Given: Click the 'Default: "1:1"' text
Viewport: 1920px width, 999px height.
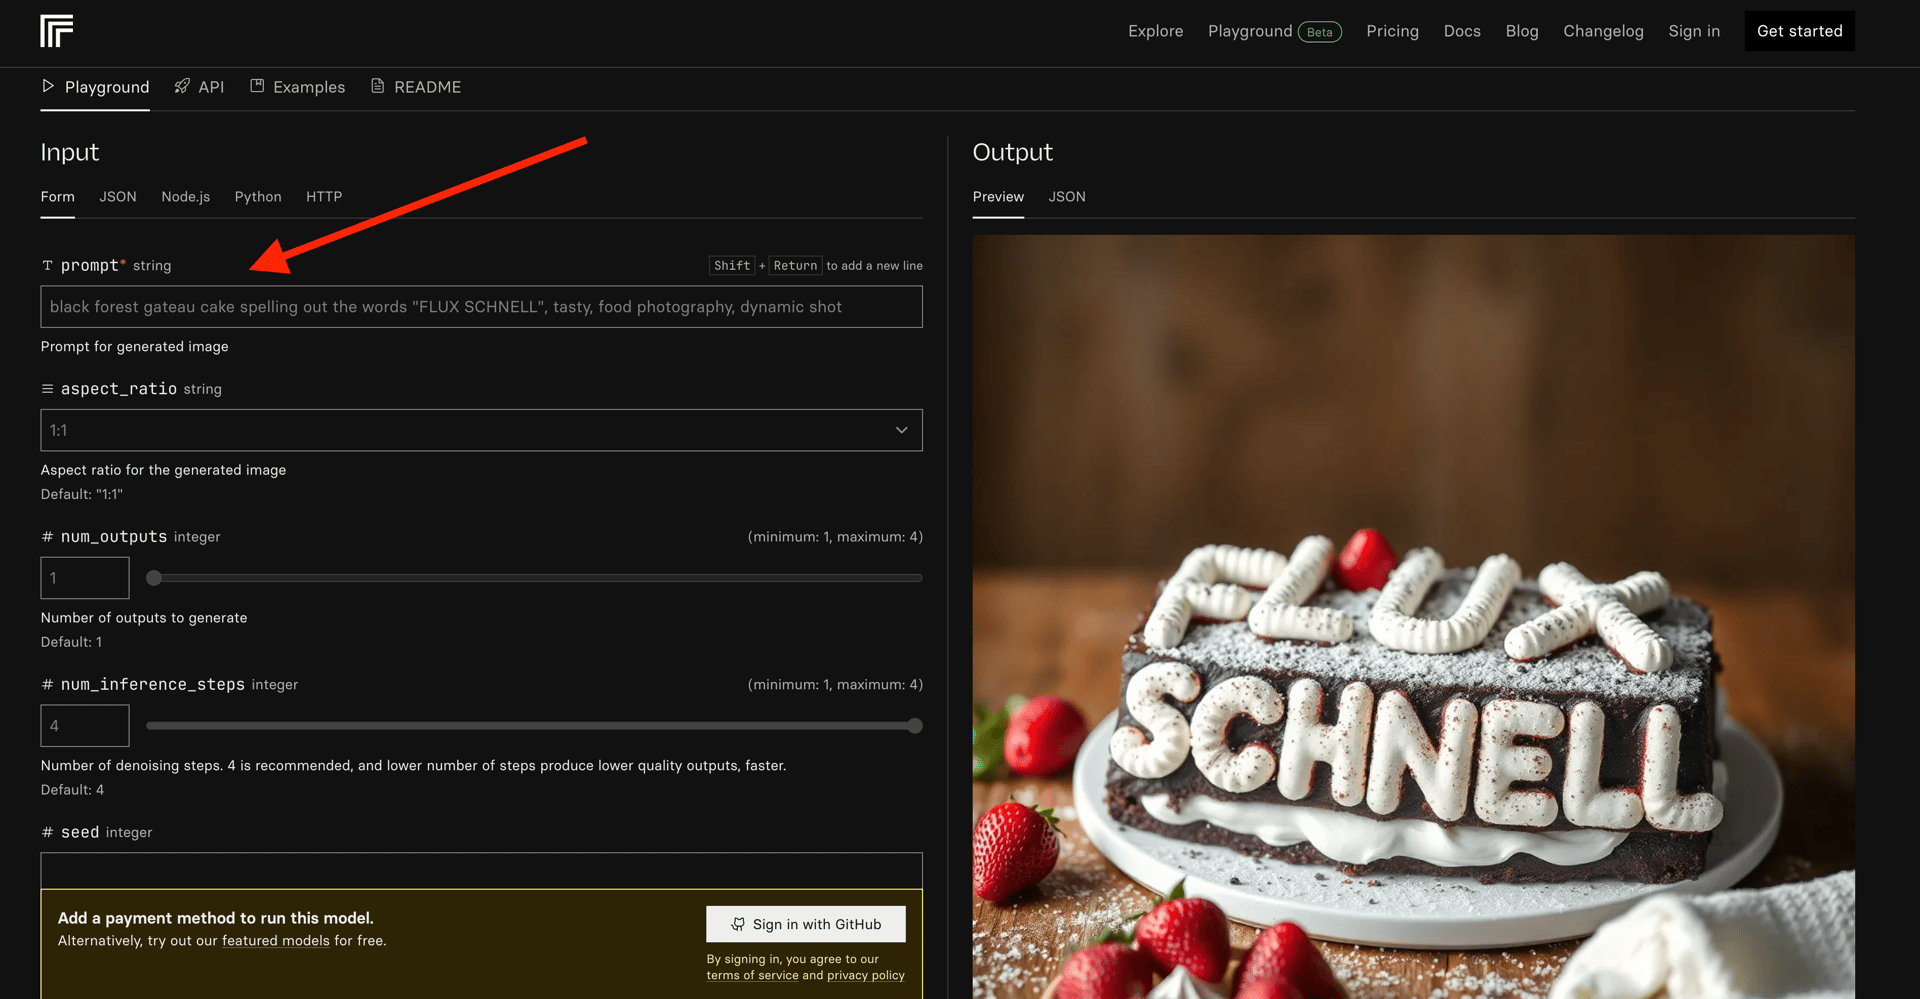Looking at the screenshot, I should 82,495.
